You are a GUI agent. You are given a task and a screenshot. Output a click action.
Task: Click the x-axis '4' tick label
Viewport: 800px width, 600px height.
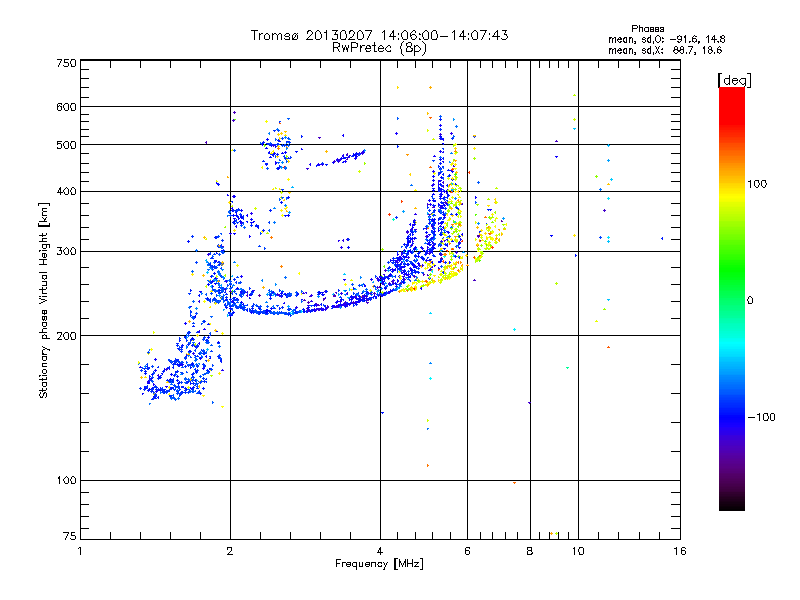(380, 551)
